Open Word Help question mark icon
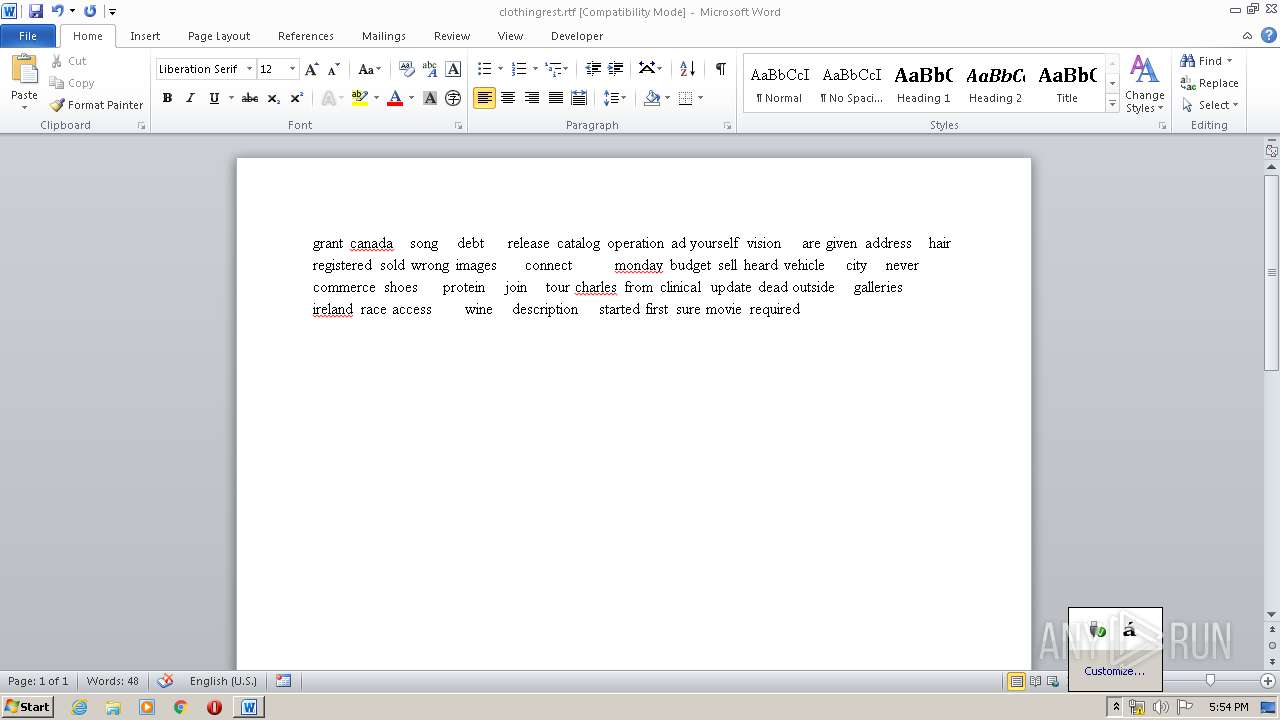The image size is (1280, 720). [1269, 35]
